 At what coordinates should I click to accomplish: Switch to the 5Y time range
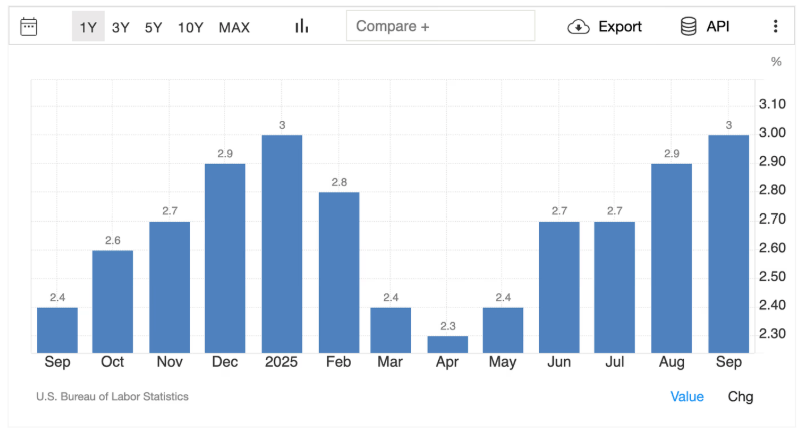coord(153,27)
